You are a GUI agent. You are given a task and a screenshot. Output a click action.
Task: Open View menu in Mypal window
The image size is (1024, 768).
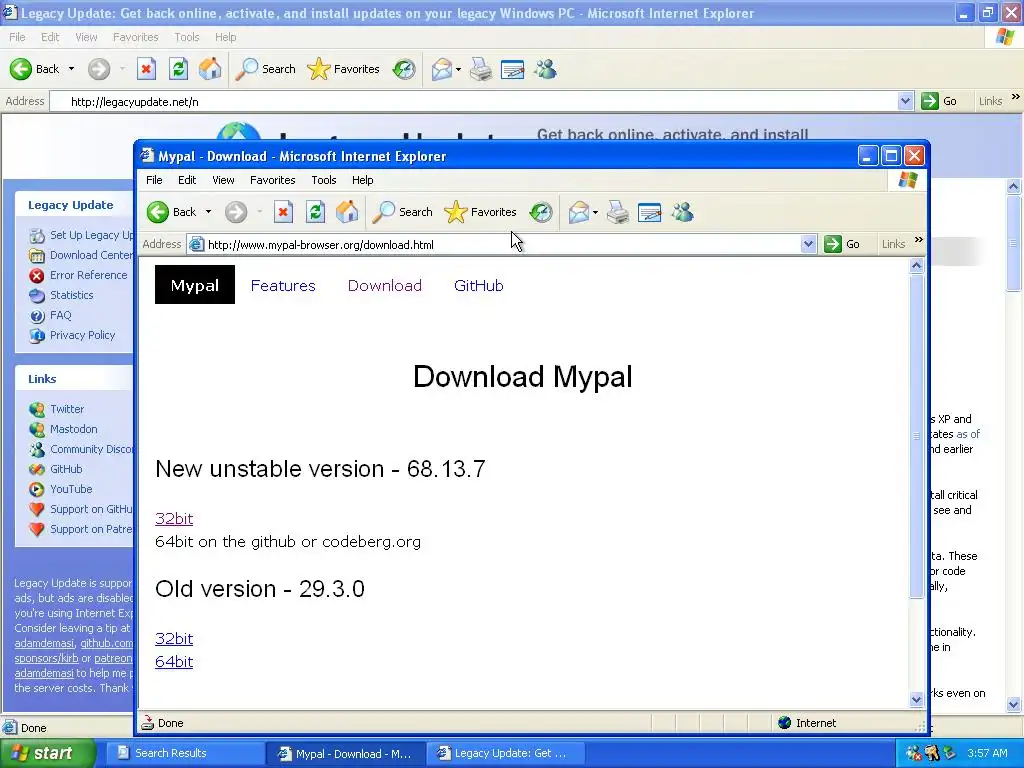223,180
